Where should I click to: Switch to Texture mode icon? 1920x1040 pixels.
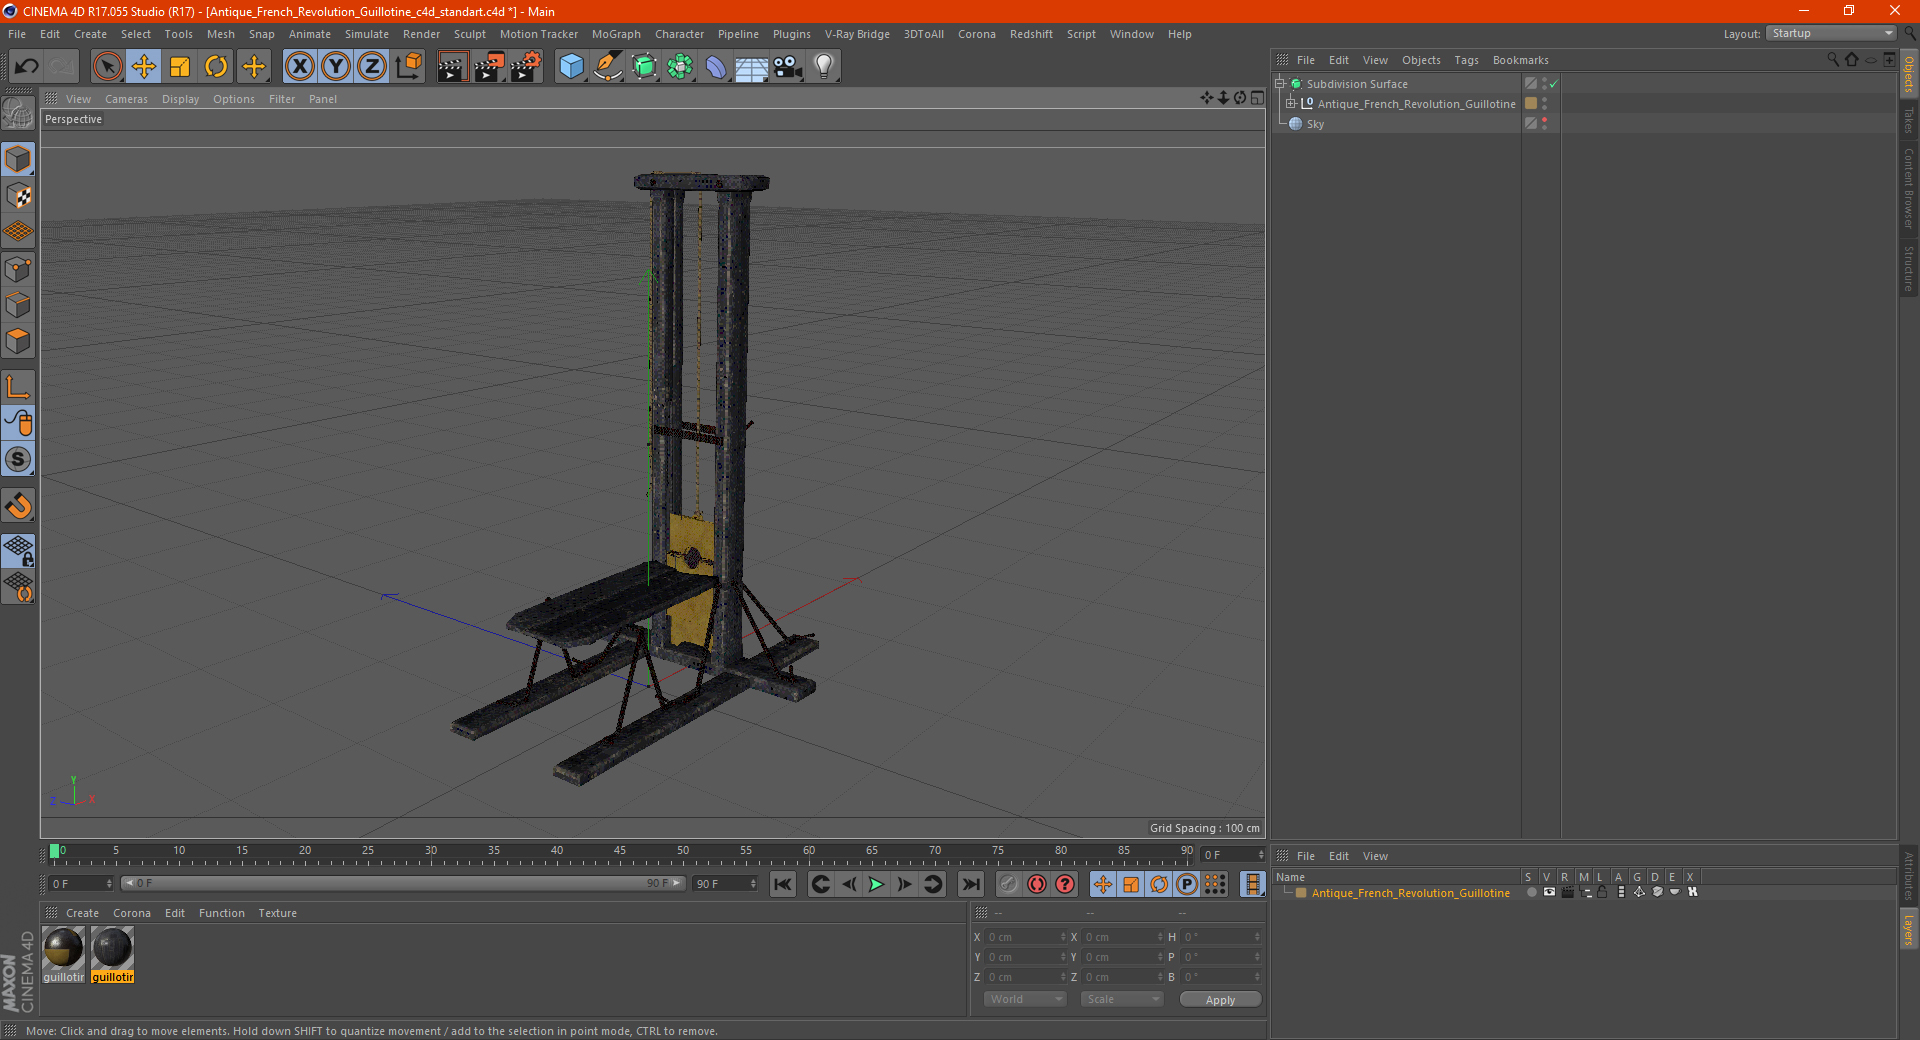(18, 196)
